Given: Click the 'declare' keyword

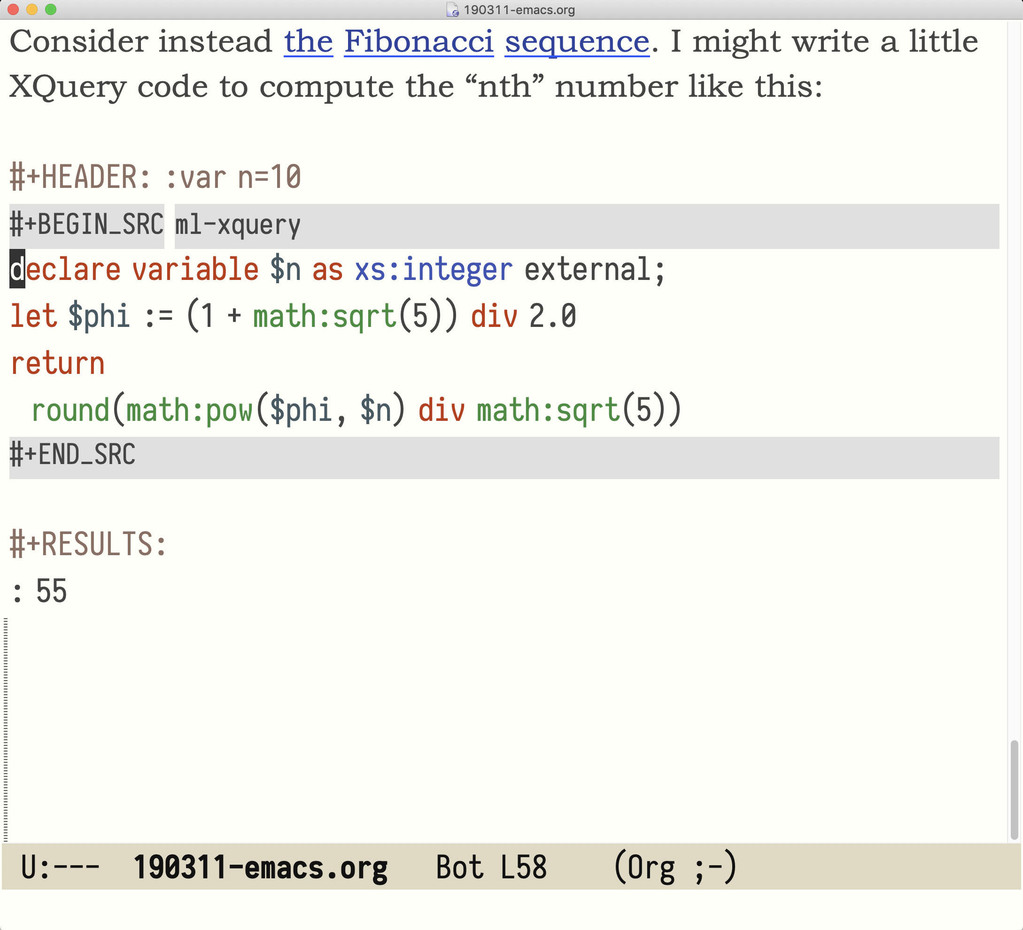Looking at the screenshot, I should click(x=65, y=270).
